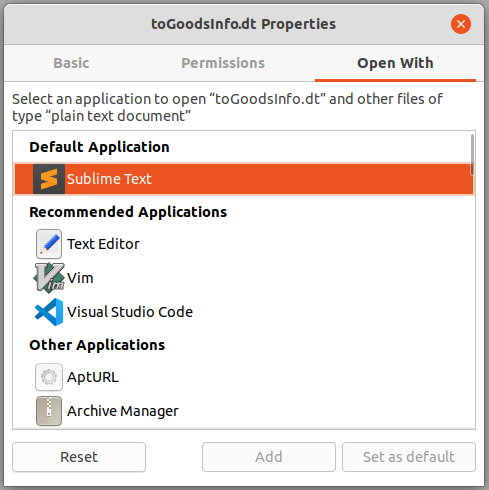Viewport: 489px width, 490px height.
Task: Click the Archive Manager zipper icon
Action: (49, 411)
